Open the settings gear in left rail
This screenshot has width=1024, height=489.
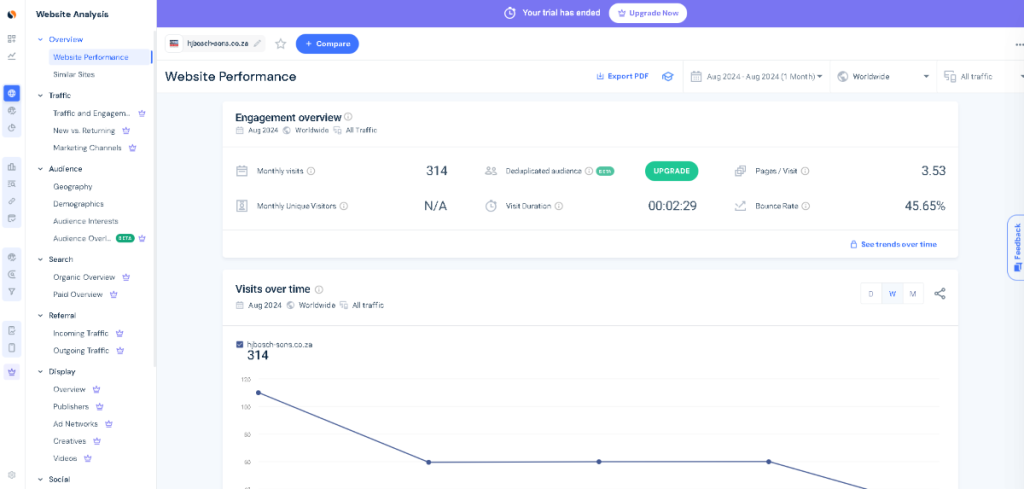coord(12,474)
